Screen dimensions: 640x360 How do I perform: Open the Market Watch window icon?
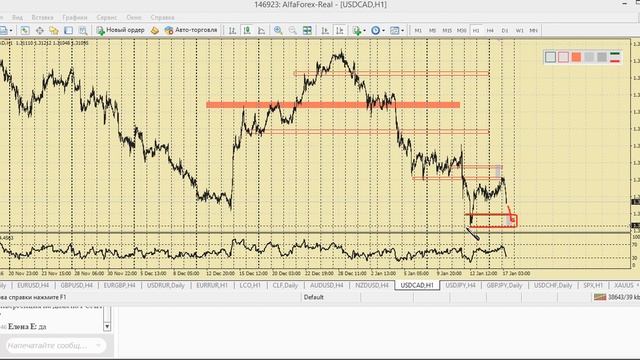tap(25, 30)
